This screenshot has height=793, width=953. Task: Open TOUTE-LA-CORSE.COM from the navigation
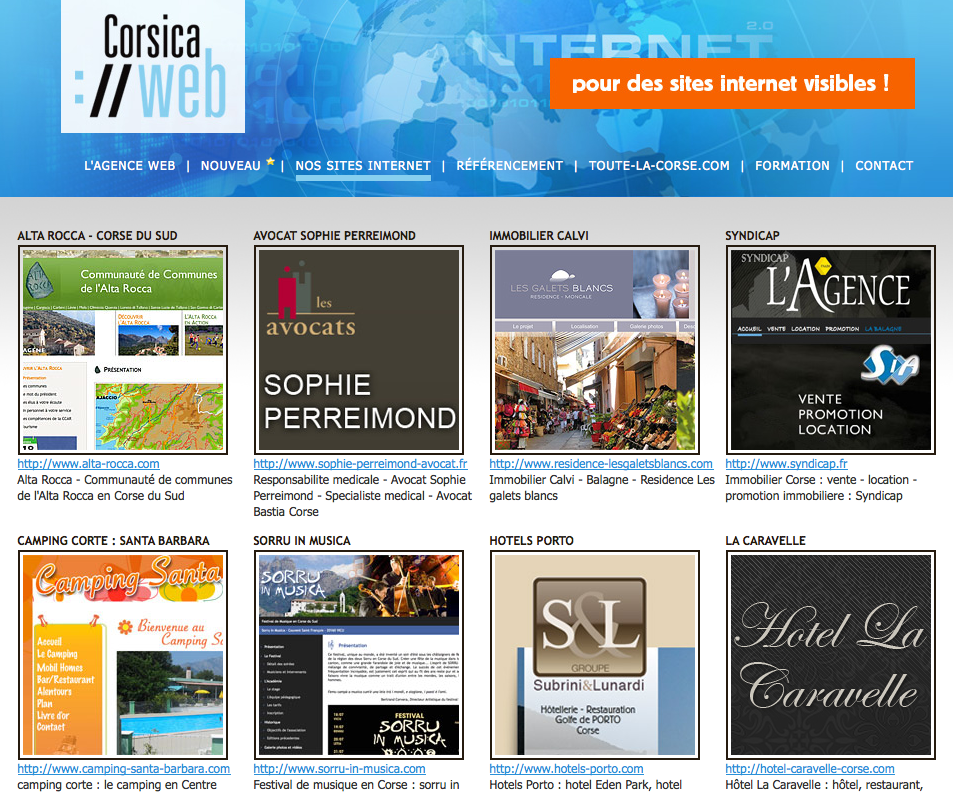[x=659, y=166]
